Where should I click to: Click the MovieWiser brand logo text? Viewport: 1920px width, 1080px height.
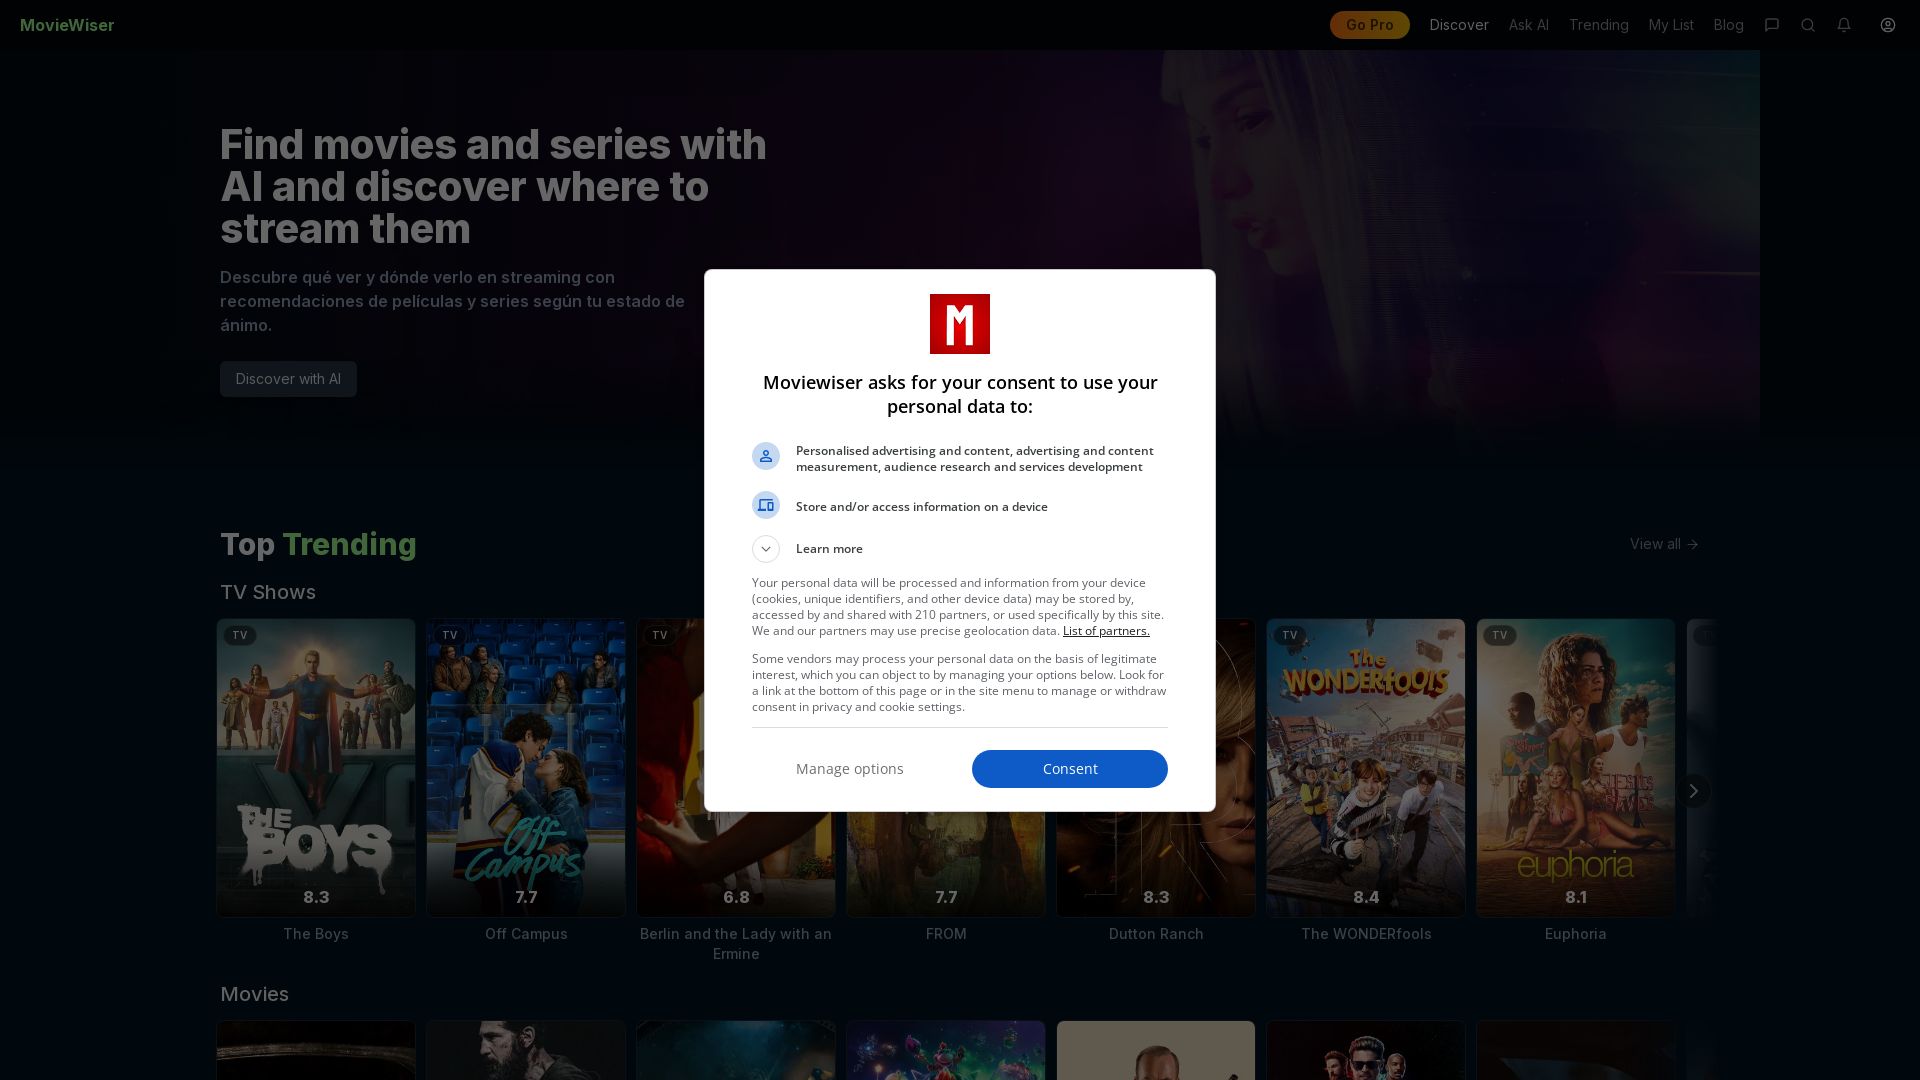tap(67, 25)
